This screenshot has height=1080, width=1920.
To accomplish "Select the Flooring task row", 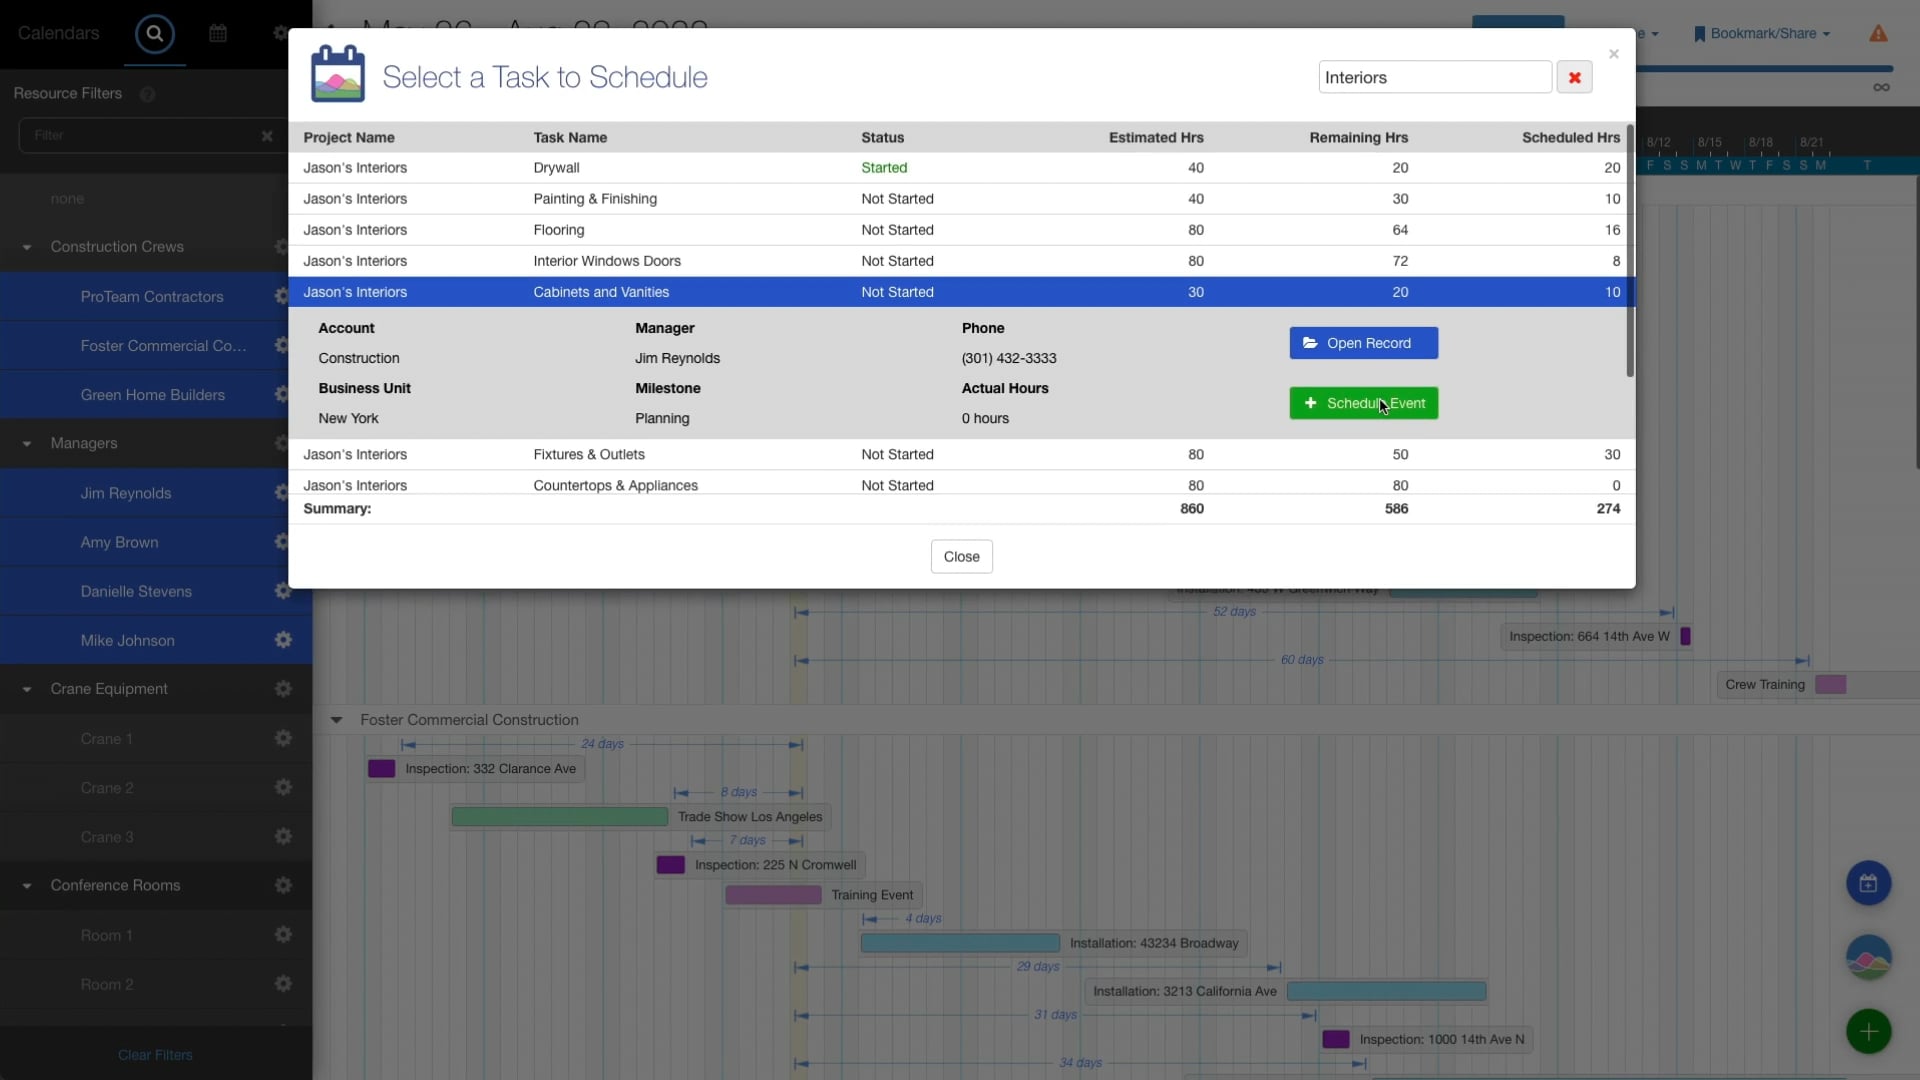I will [957, 230].
